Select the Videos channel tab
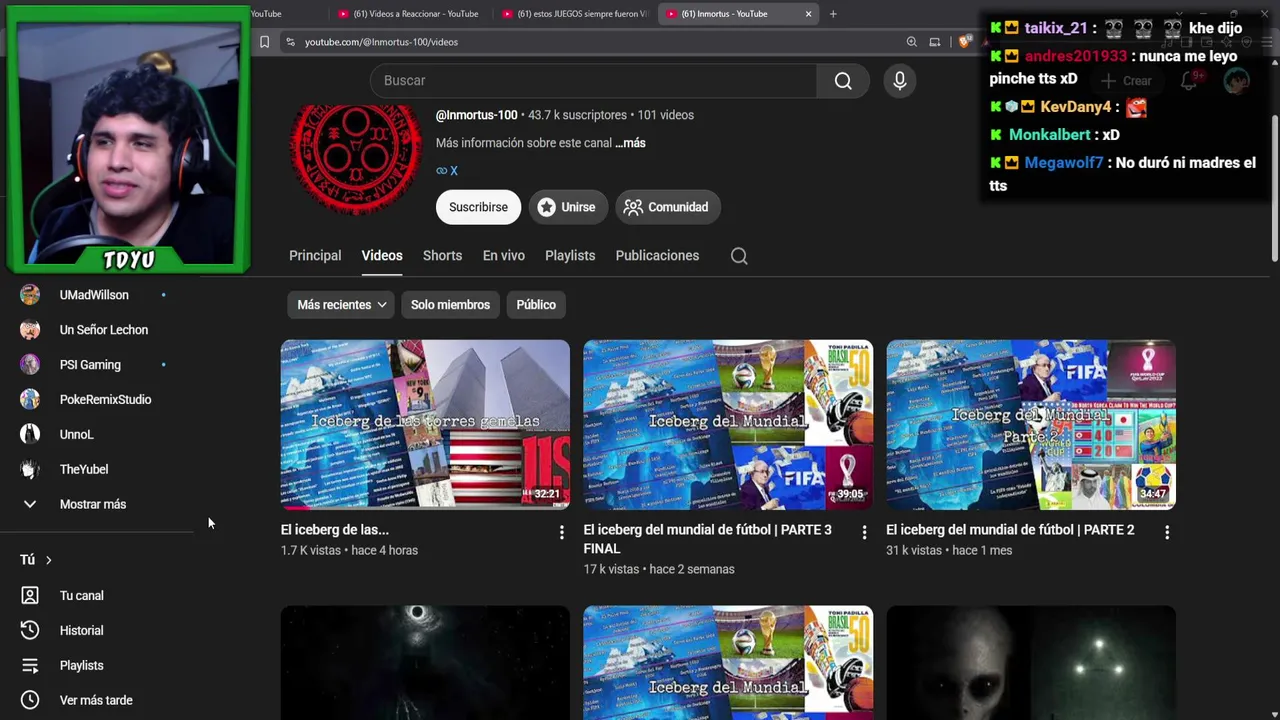Image resolution: width=1280 pixels, height=720 pixels. pos(382,256)
